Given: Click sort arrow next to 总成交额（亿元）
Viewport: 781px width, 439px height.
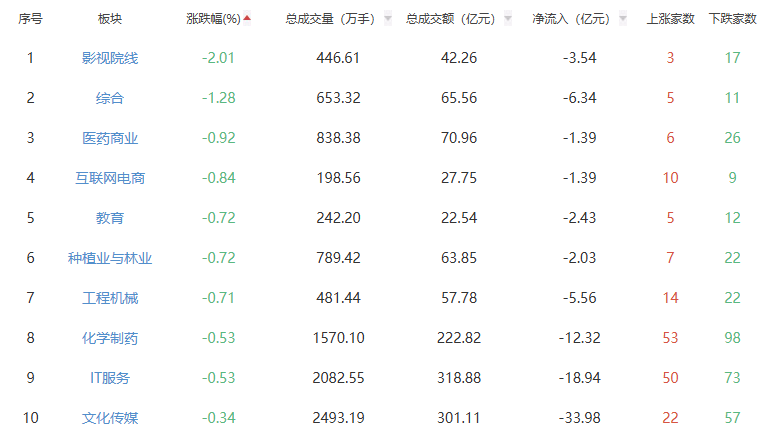Looking at the screenshot, I should coord(509,19).
